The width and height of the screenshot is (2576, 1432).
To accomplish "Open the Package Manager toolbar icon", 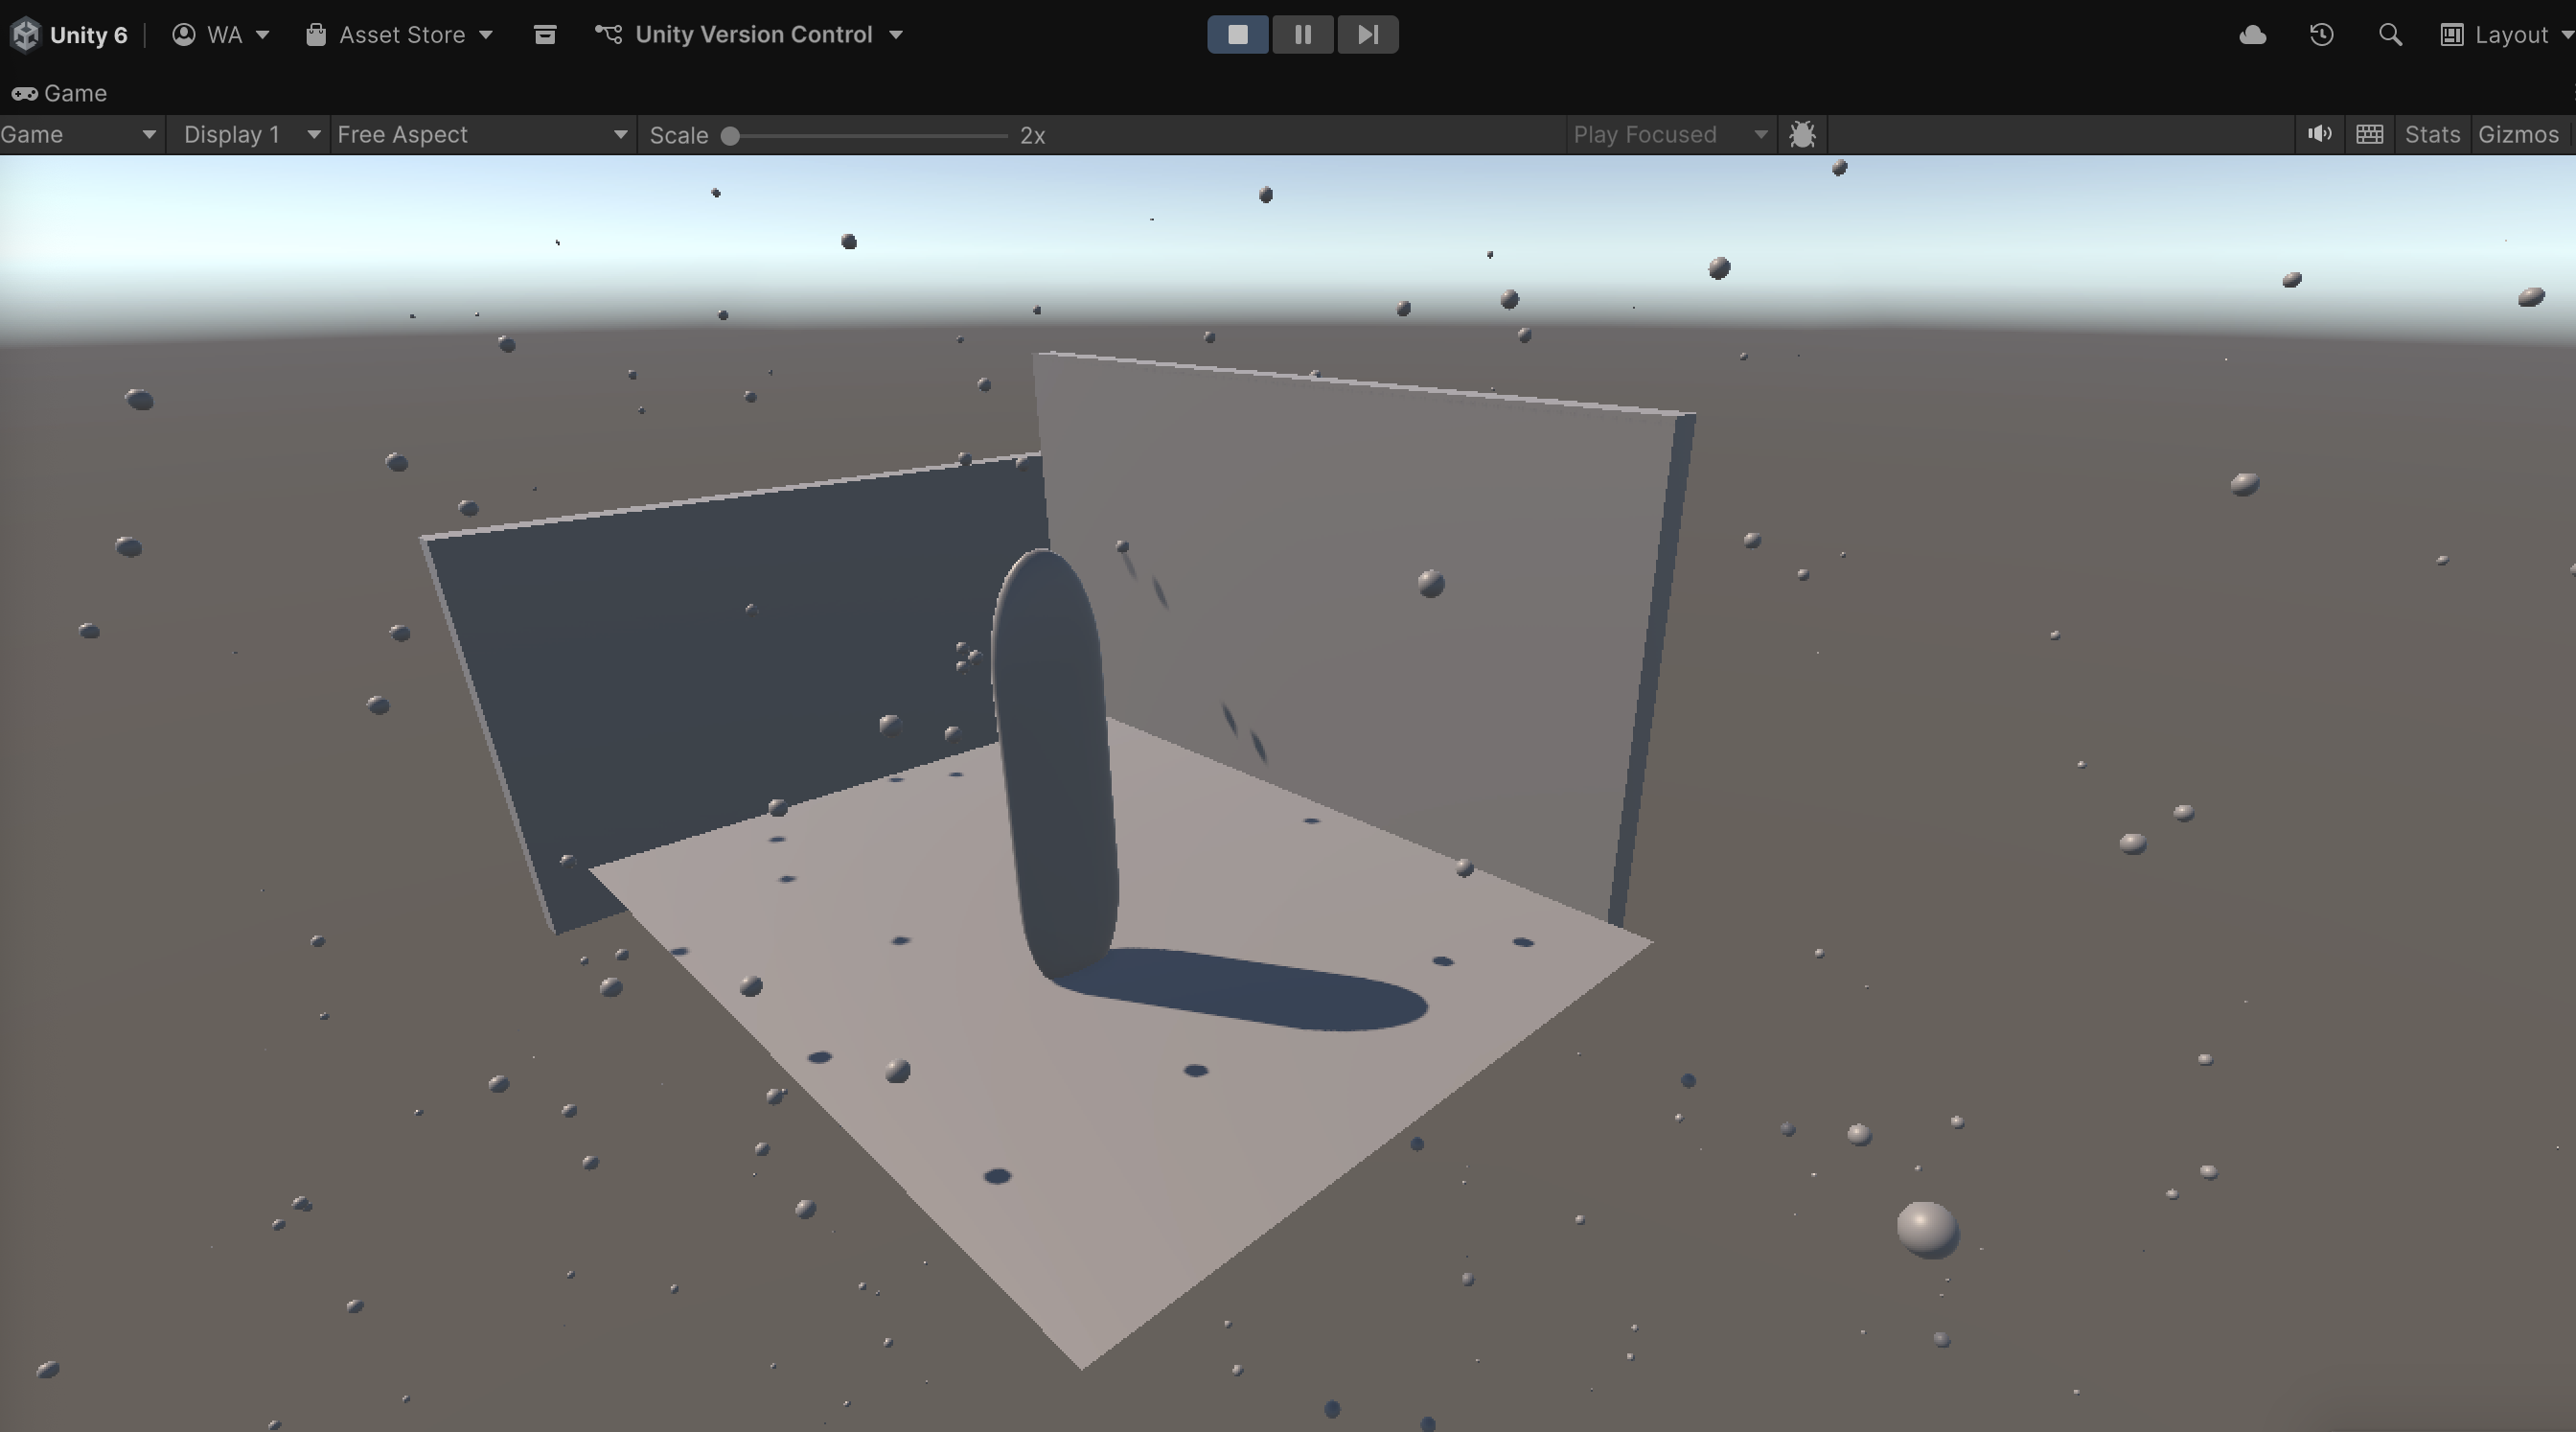I will (545, 34).
